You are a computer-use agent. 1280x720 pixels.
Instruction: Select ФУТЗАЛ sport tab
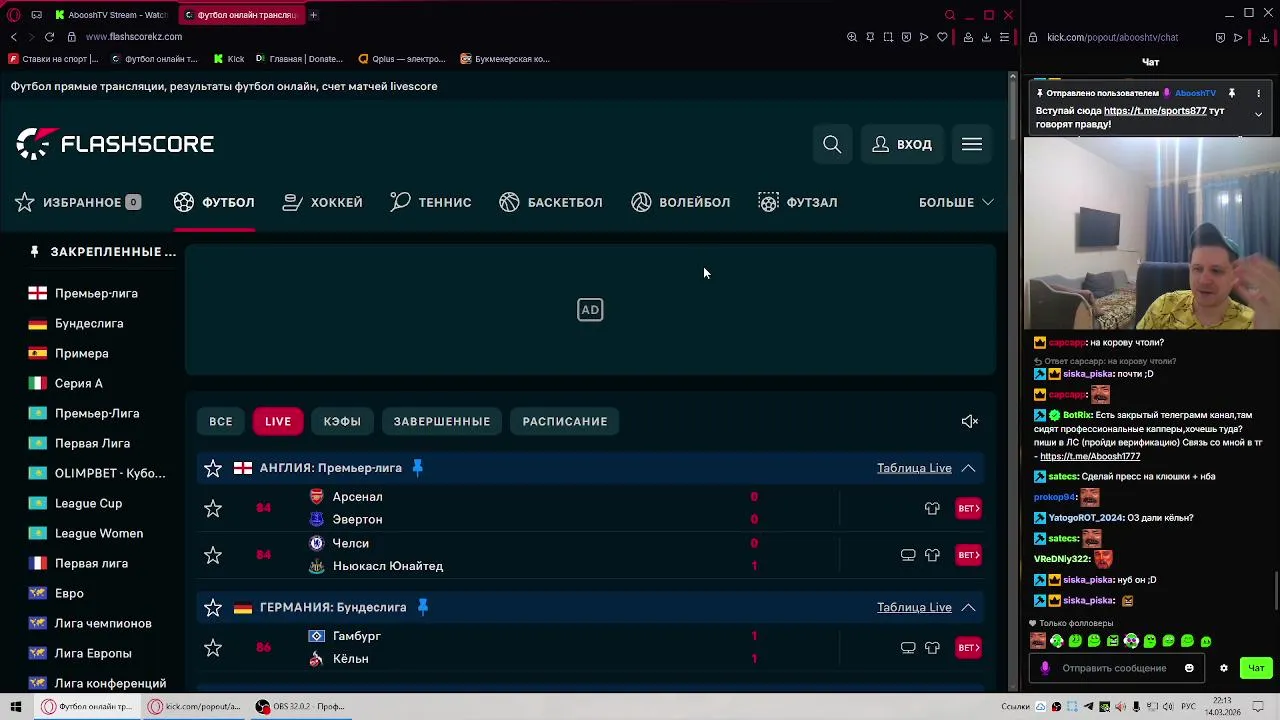(x=798, y=202)
